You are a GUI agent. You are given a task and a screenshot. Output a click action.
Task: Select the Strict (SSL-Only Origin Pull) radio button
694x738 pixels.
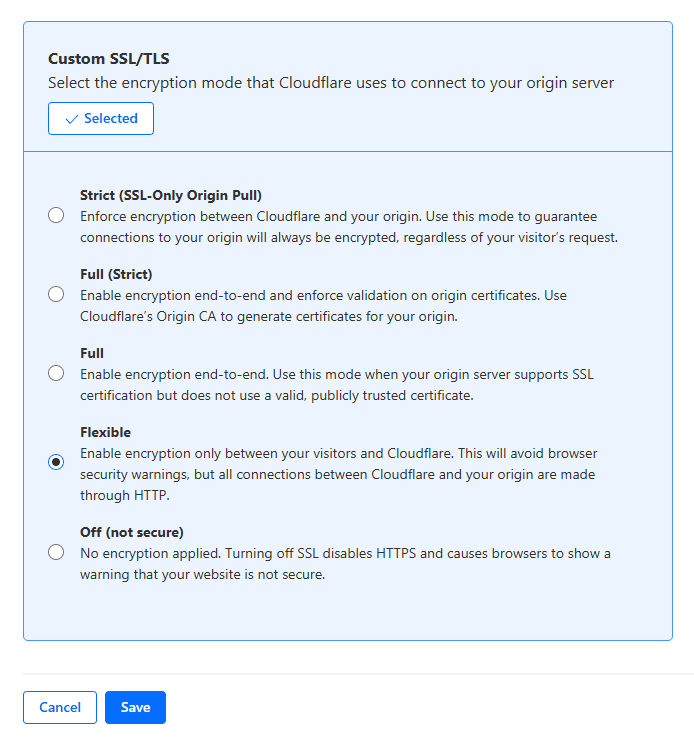tap(56, 215)
